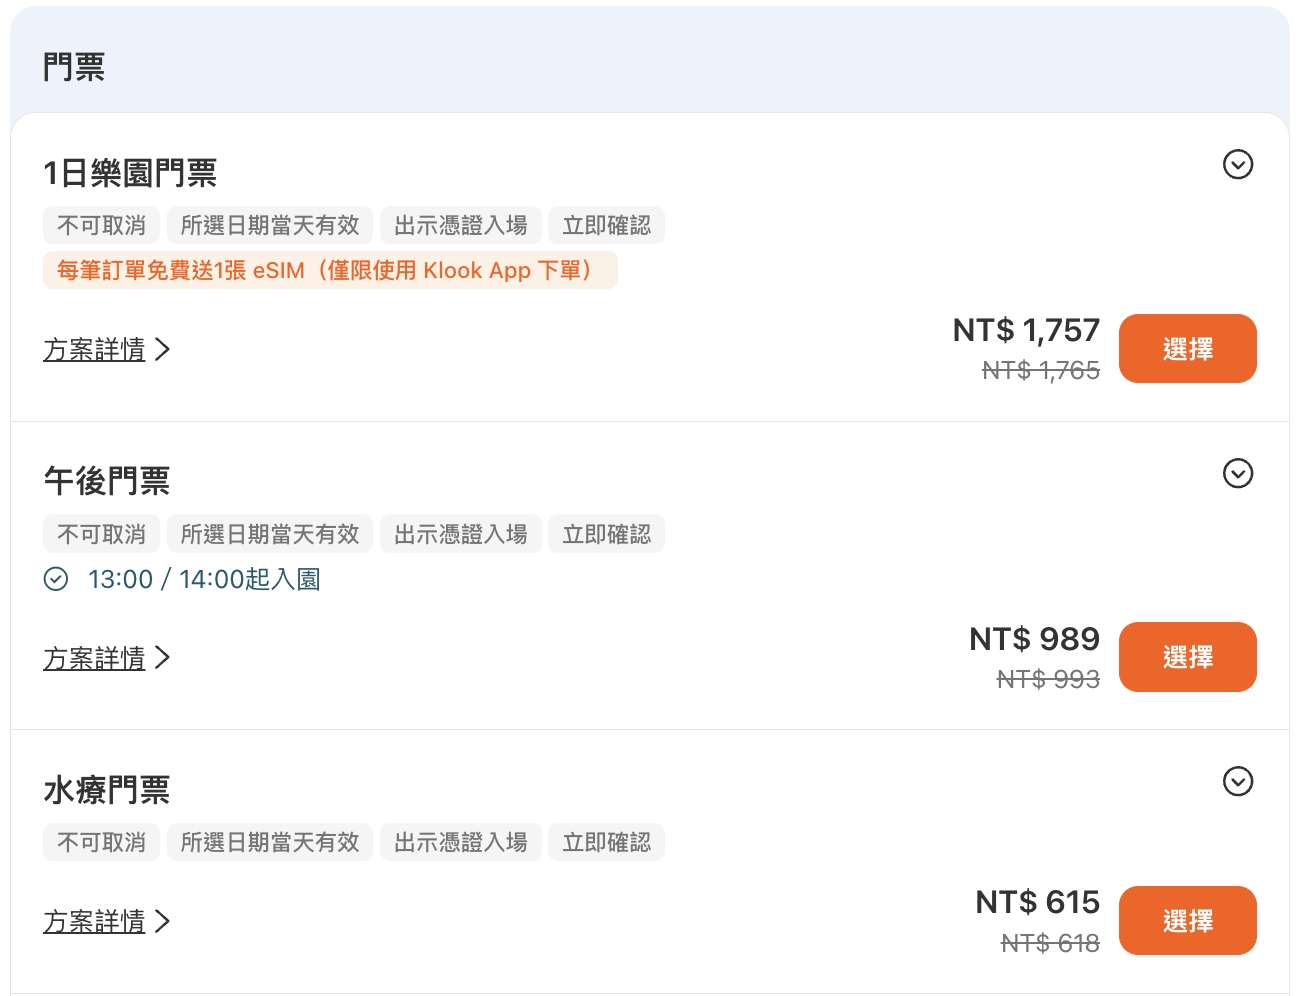Viewport: 1300px width, 996px height.
Task: Open 方案詳情 for 午後門票
Action: click(x=95, y=658)
